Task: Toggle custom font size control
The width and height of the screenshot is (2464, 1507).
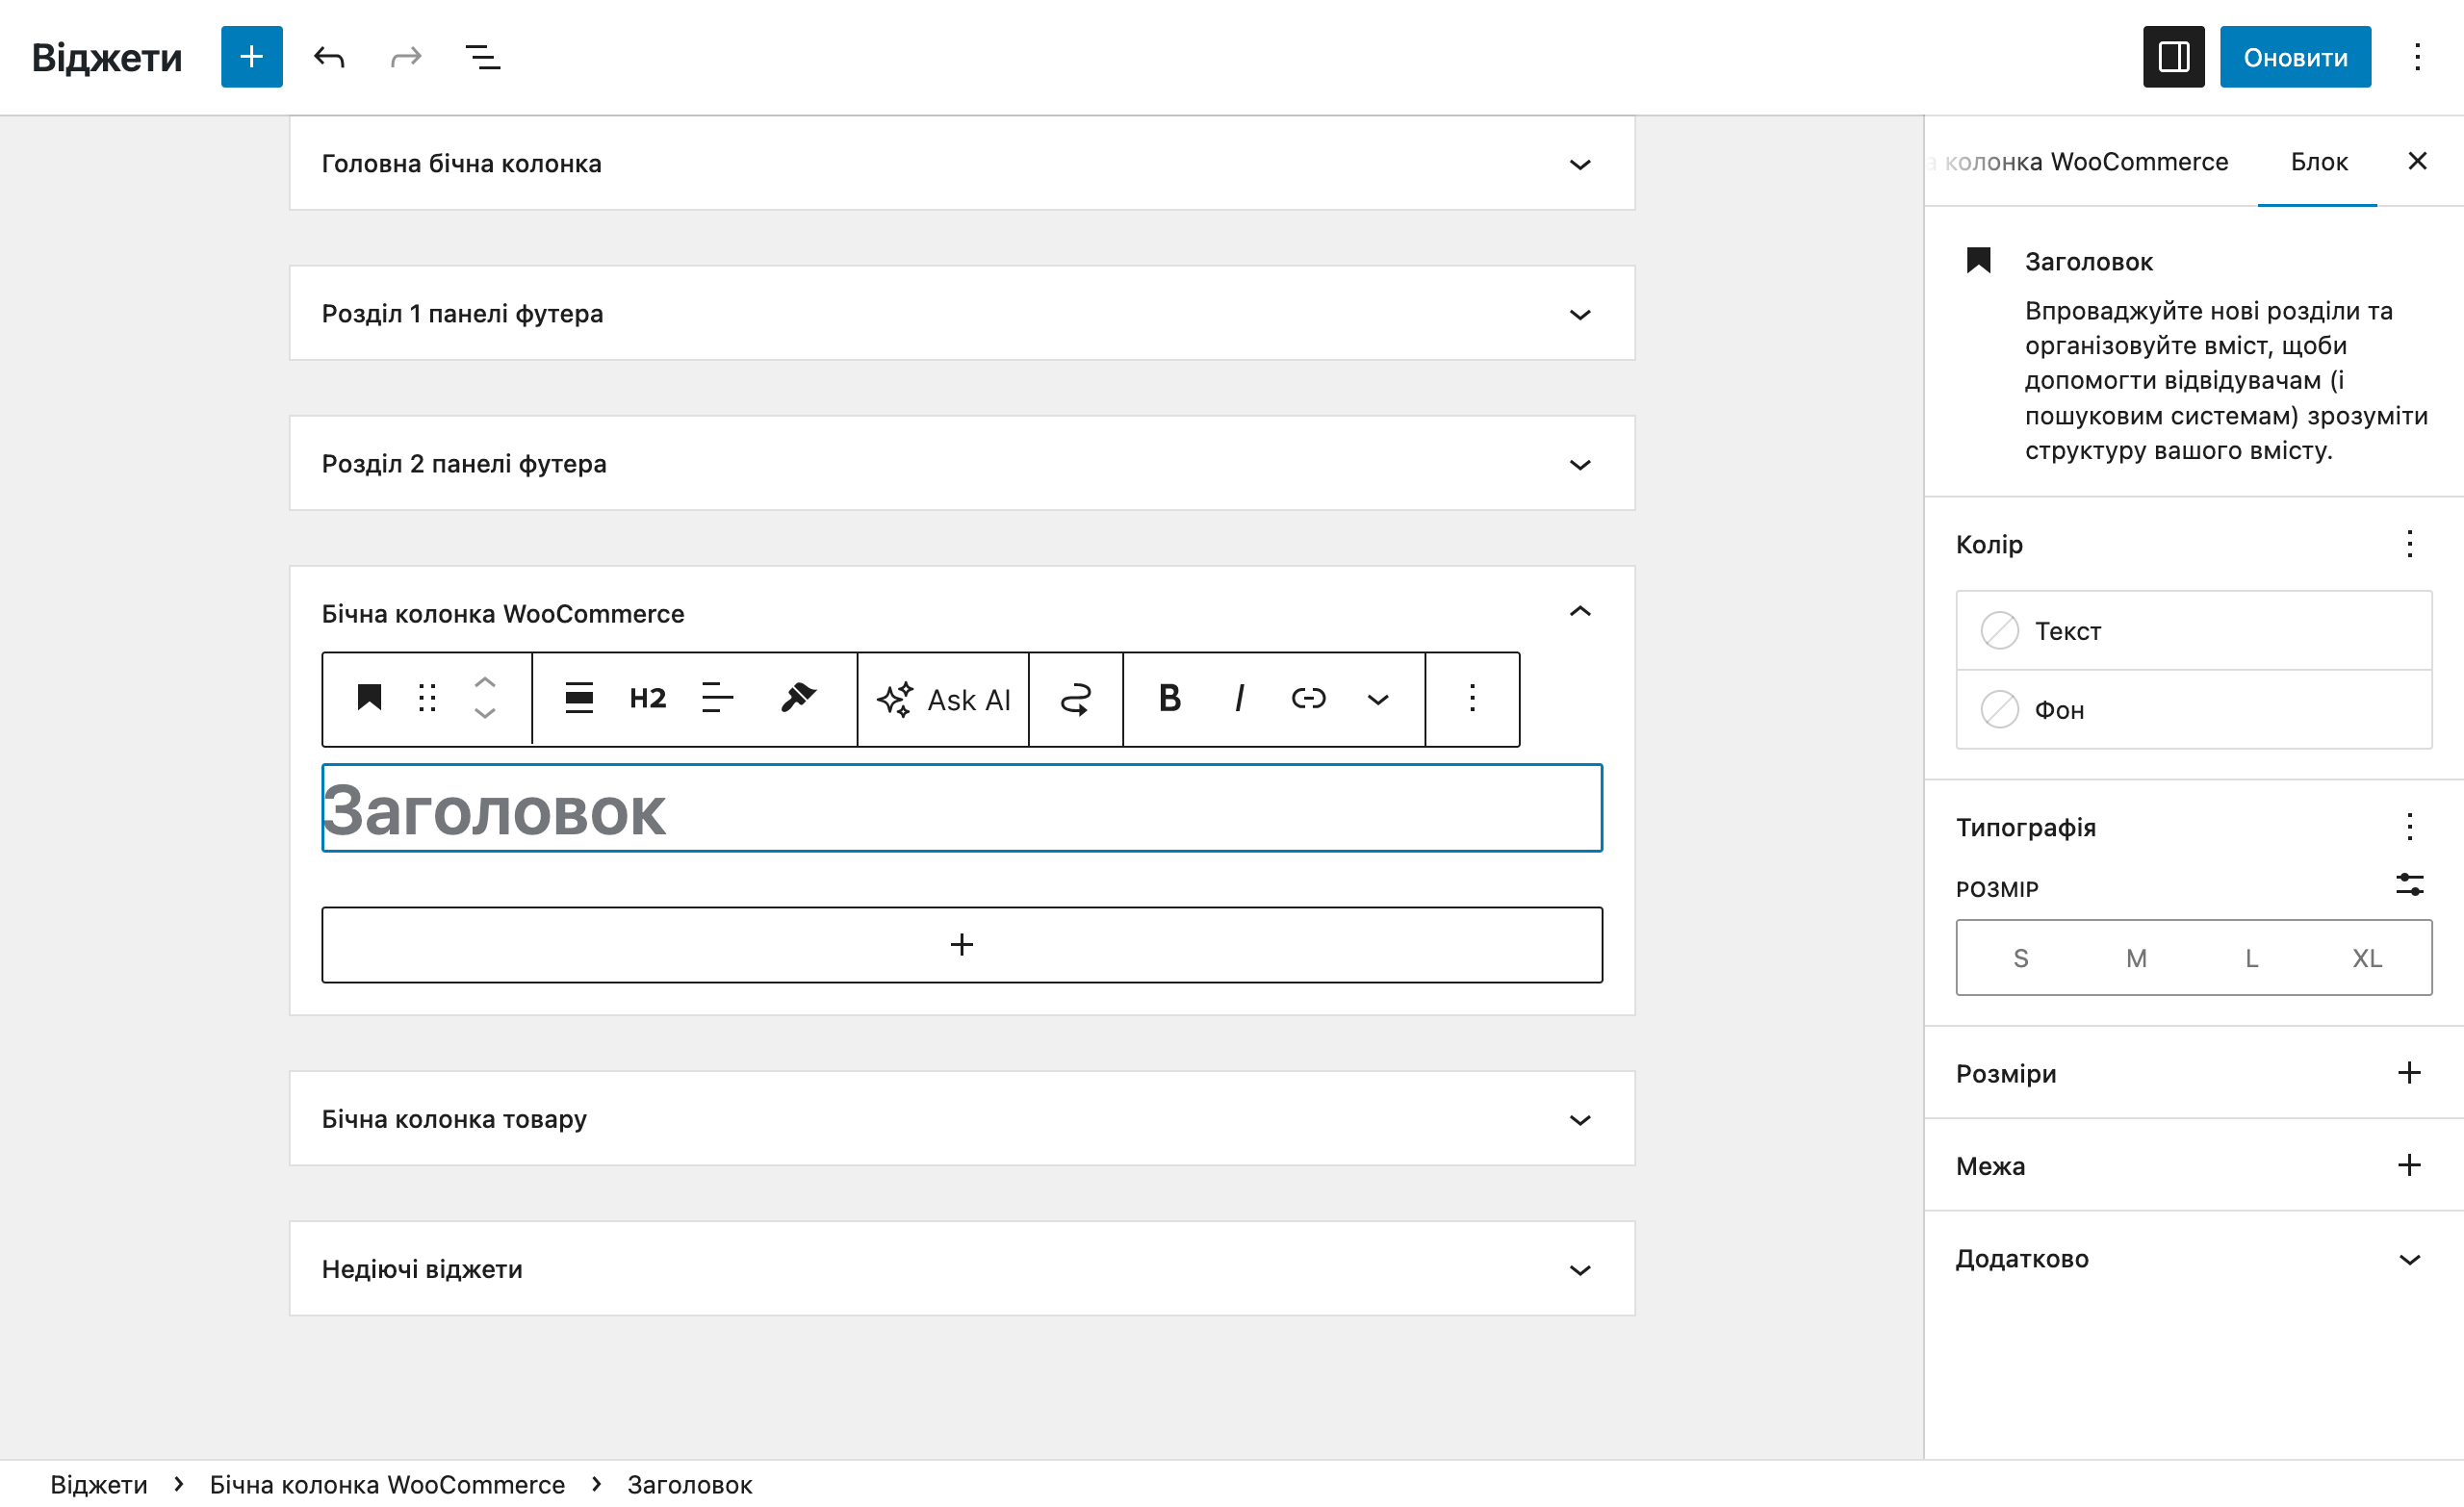Action: click(x=2410, y=885)
